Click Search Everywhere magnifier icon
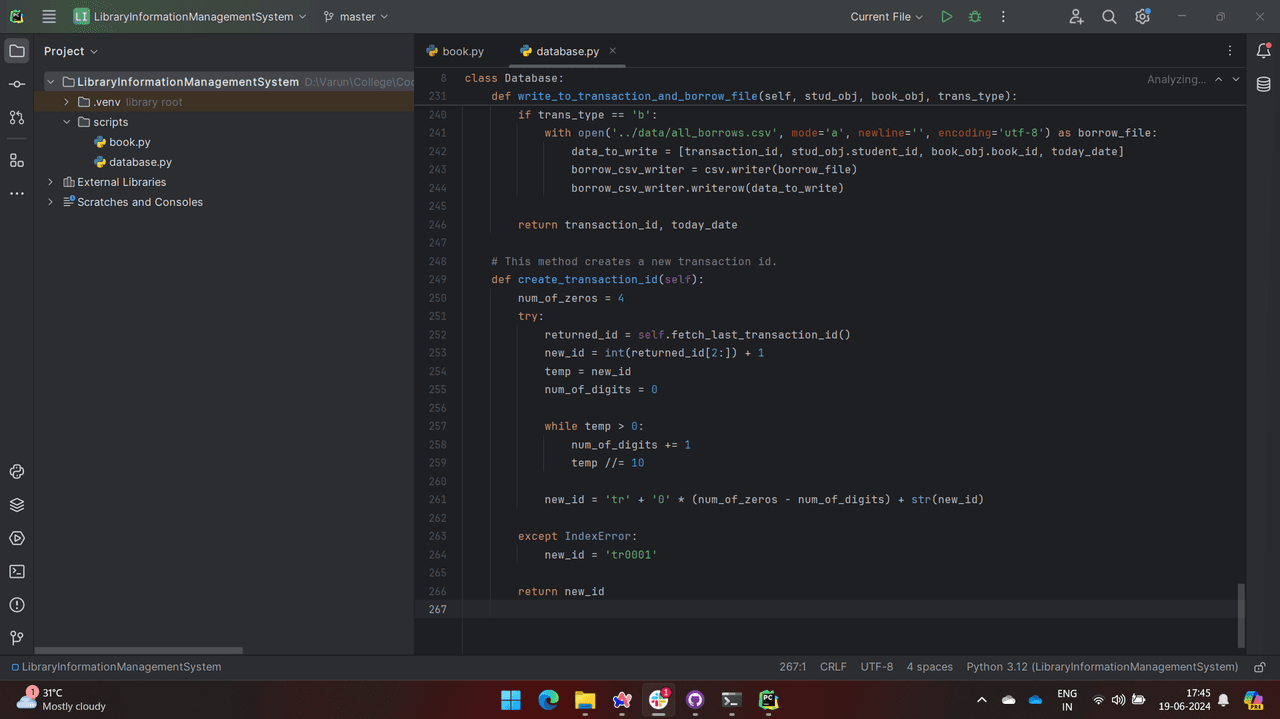This screenshot has width=1280, height=719. 1109,17
